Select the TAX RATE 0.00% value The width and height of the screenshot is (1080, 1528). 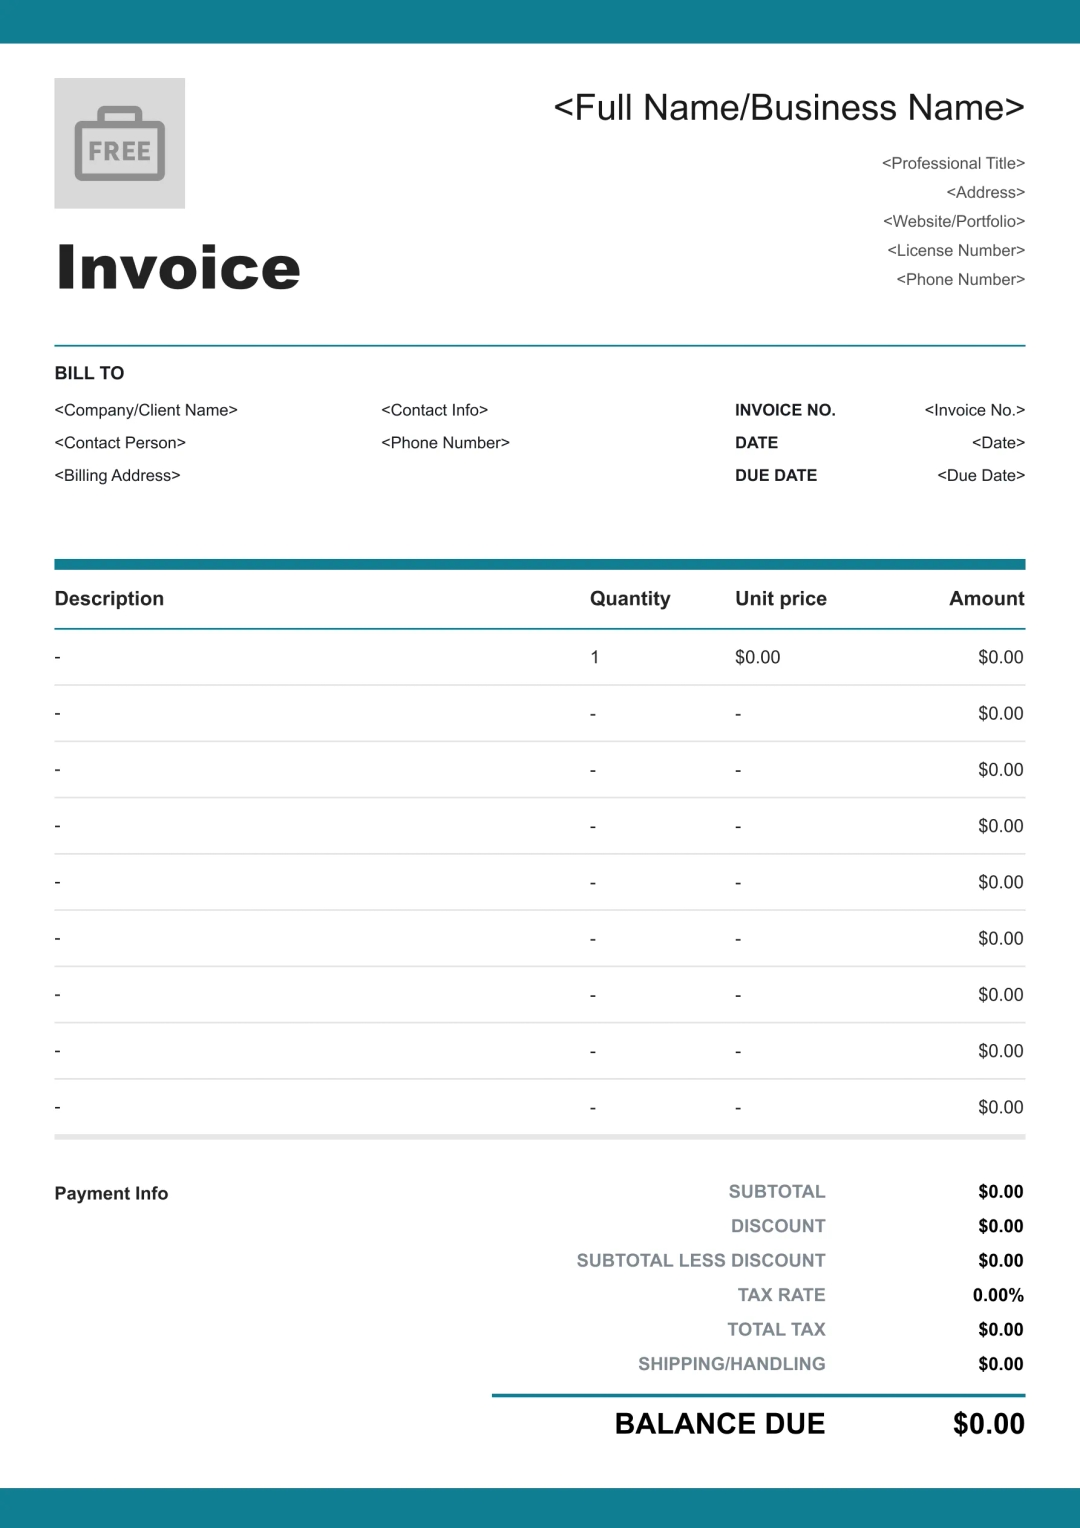(x=998, y=1296)
